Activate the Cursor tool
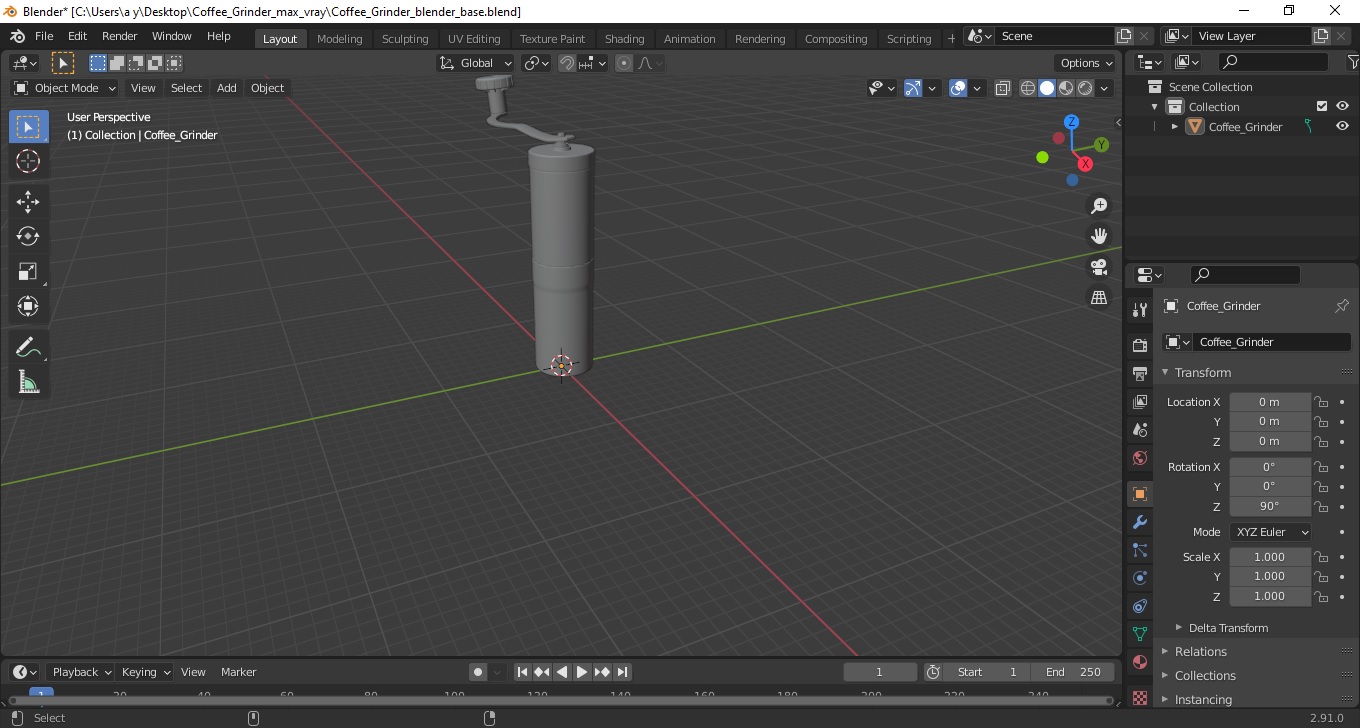Screen dimensions: 1360x728 (28, 162)
